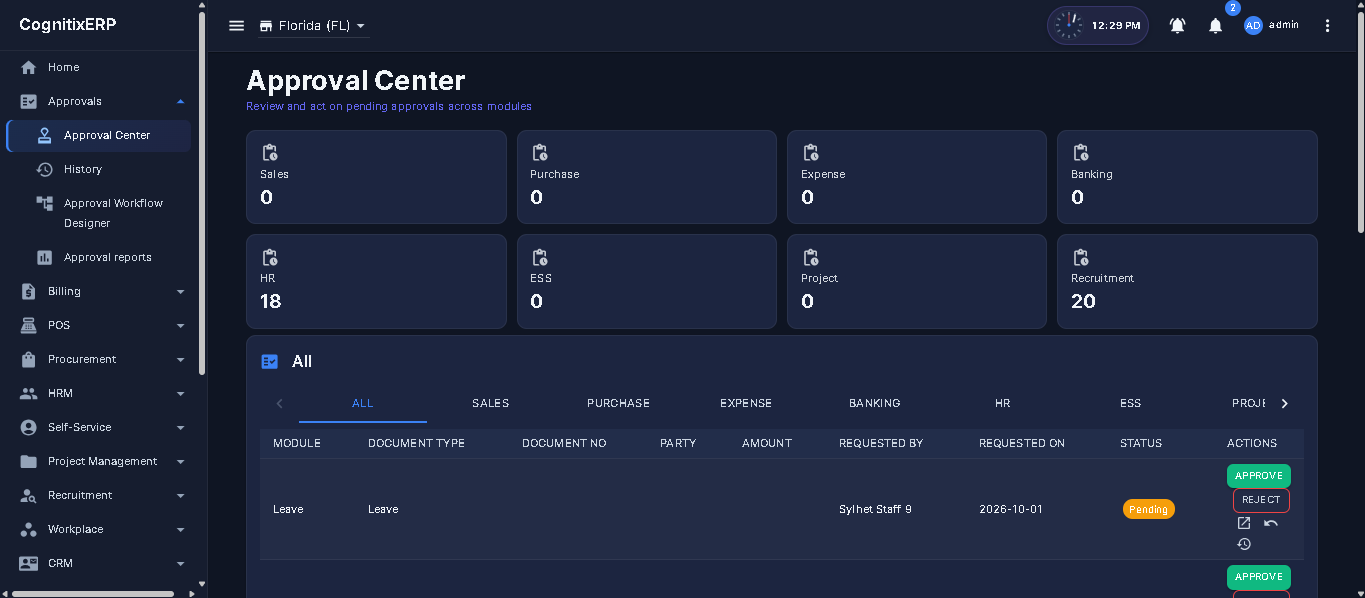Open the three-dot more options menu
Image resolution: width=1365 pixels, height=598 pixels.
(x=1327, y=26)
